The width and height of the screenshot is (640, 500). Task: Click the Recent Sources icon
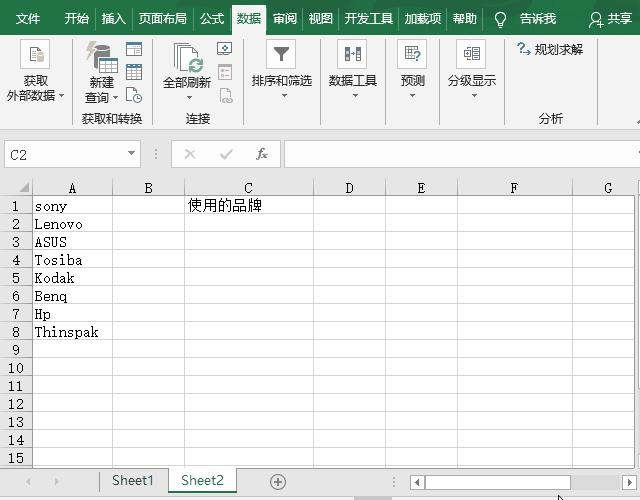pos(134,95)
